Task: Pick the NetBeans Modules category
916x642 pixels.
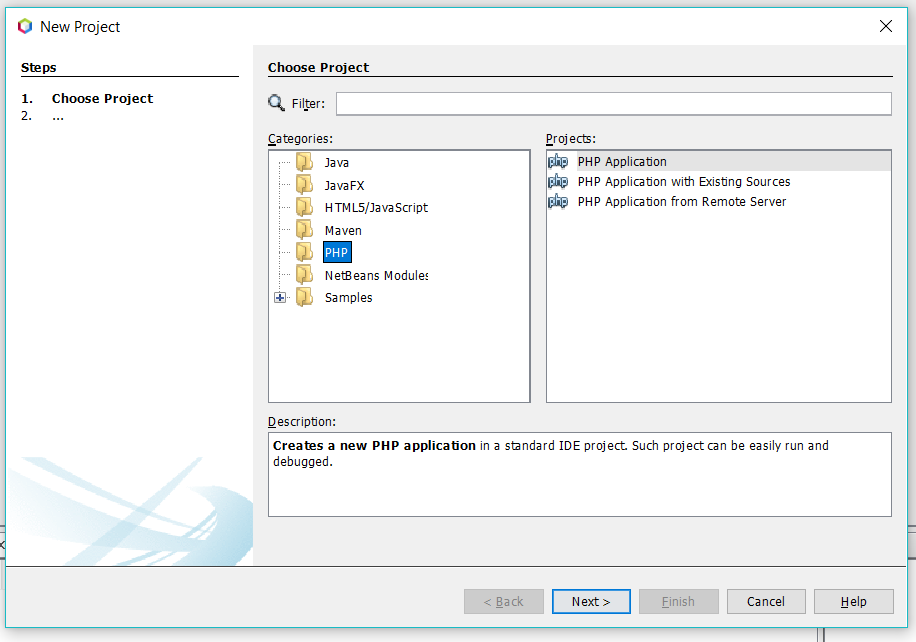Action: click(x=376, y=275)
